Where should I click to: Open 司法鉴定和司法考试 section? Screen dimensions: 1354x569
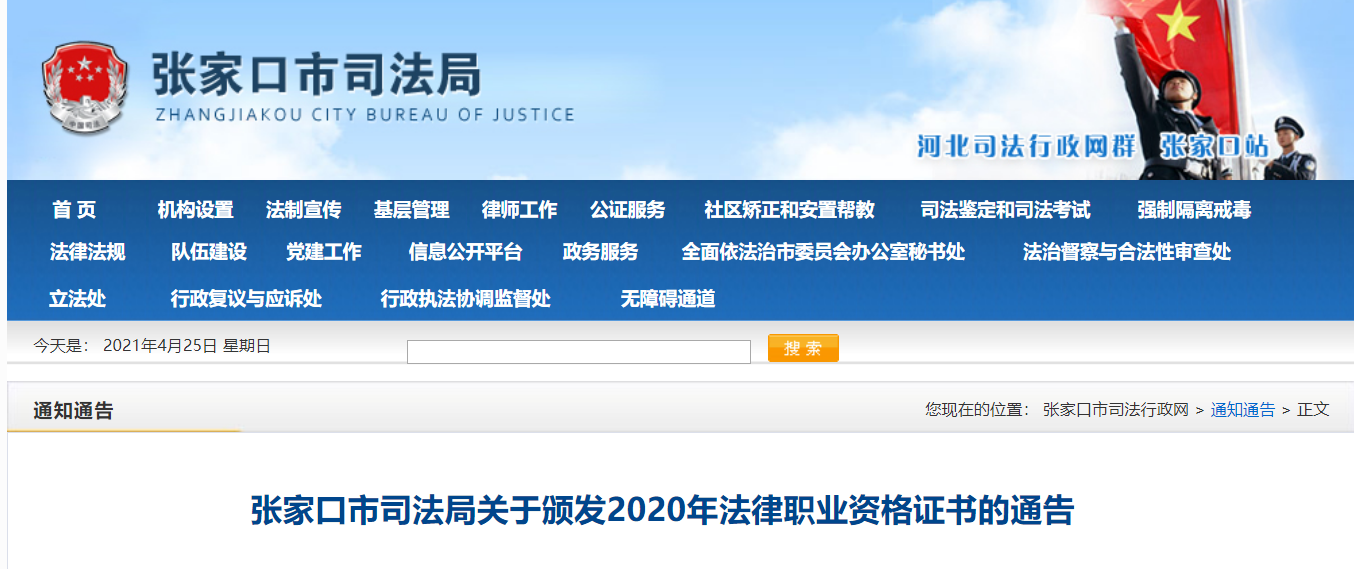click(1005, 210)
